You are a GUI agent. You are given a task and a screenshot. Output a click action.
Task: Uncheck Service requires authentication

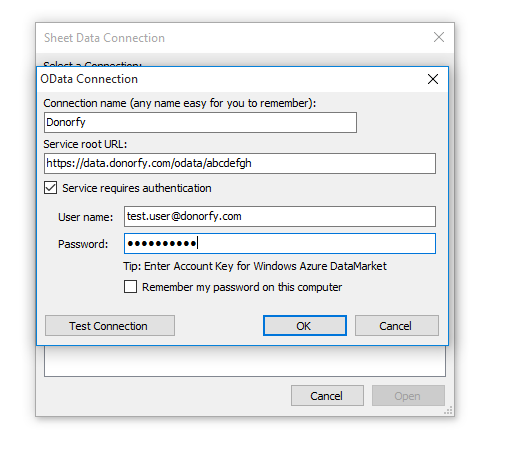[51, 188]
